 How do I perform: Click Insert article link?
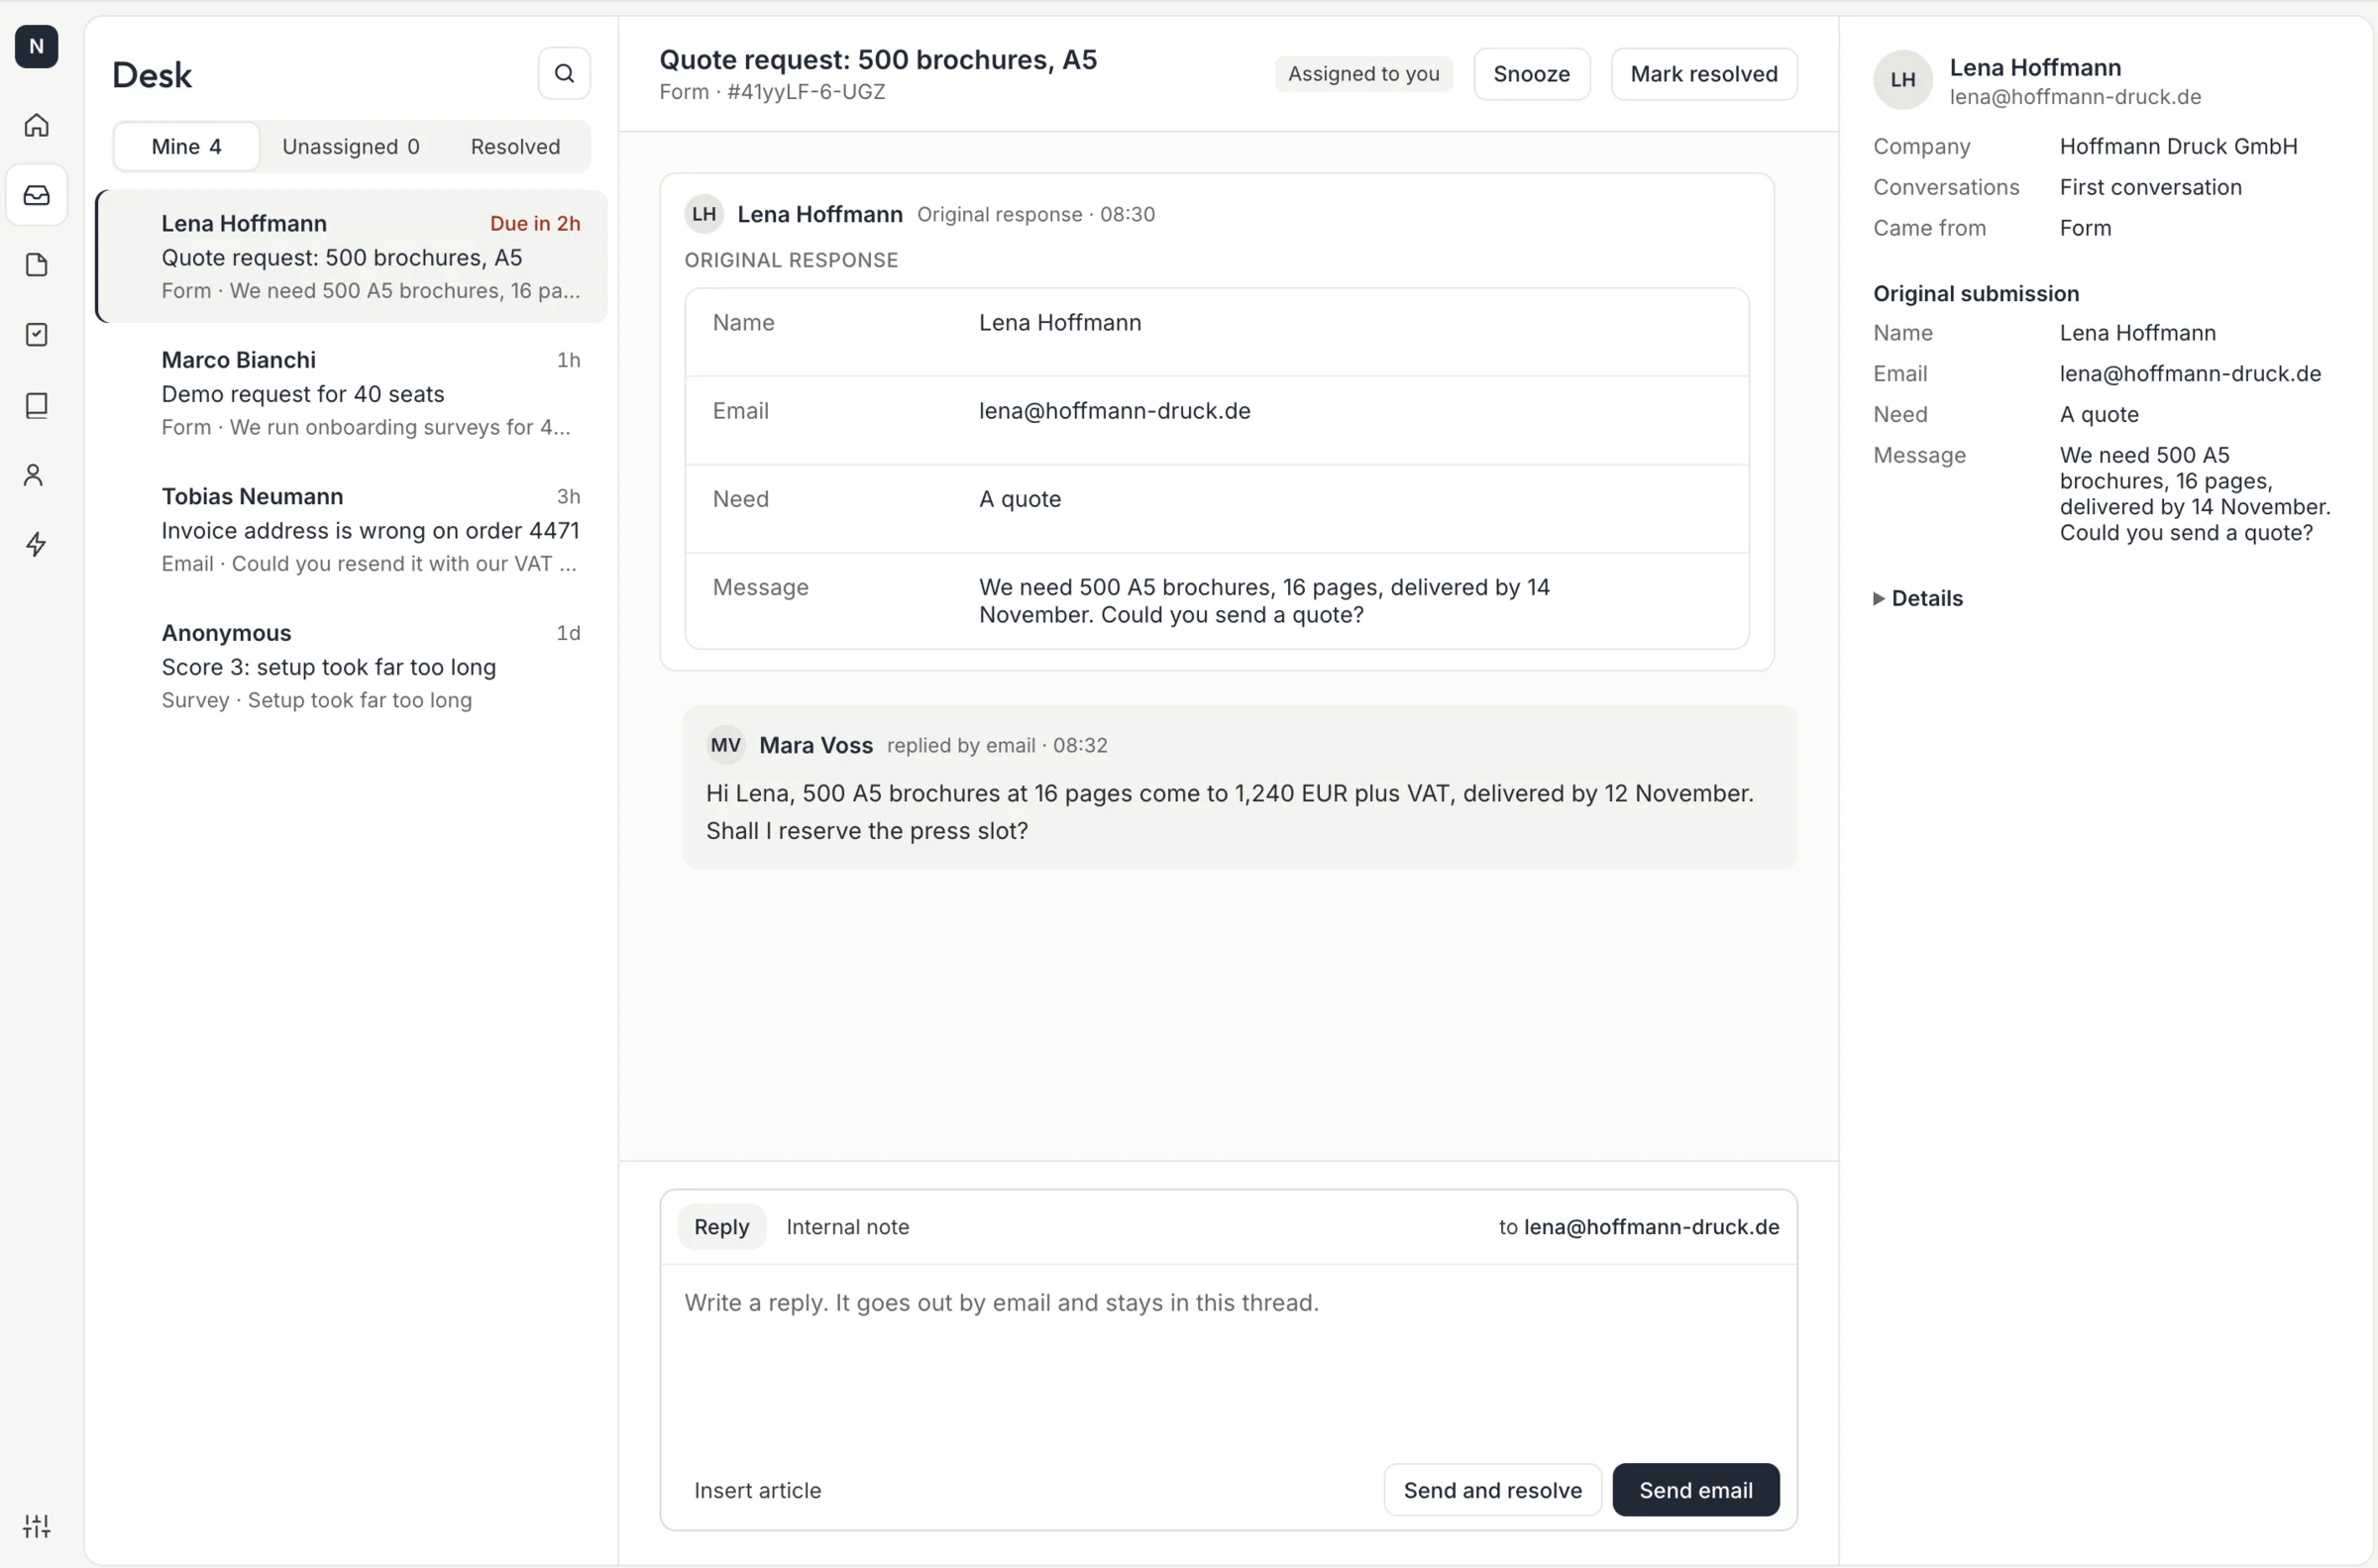click(x=757, y=1490)
